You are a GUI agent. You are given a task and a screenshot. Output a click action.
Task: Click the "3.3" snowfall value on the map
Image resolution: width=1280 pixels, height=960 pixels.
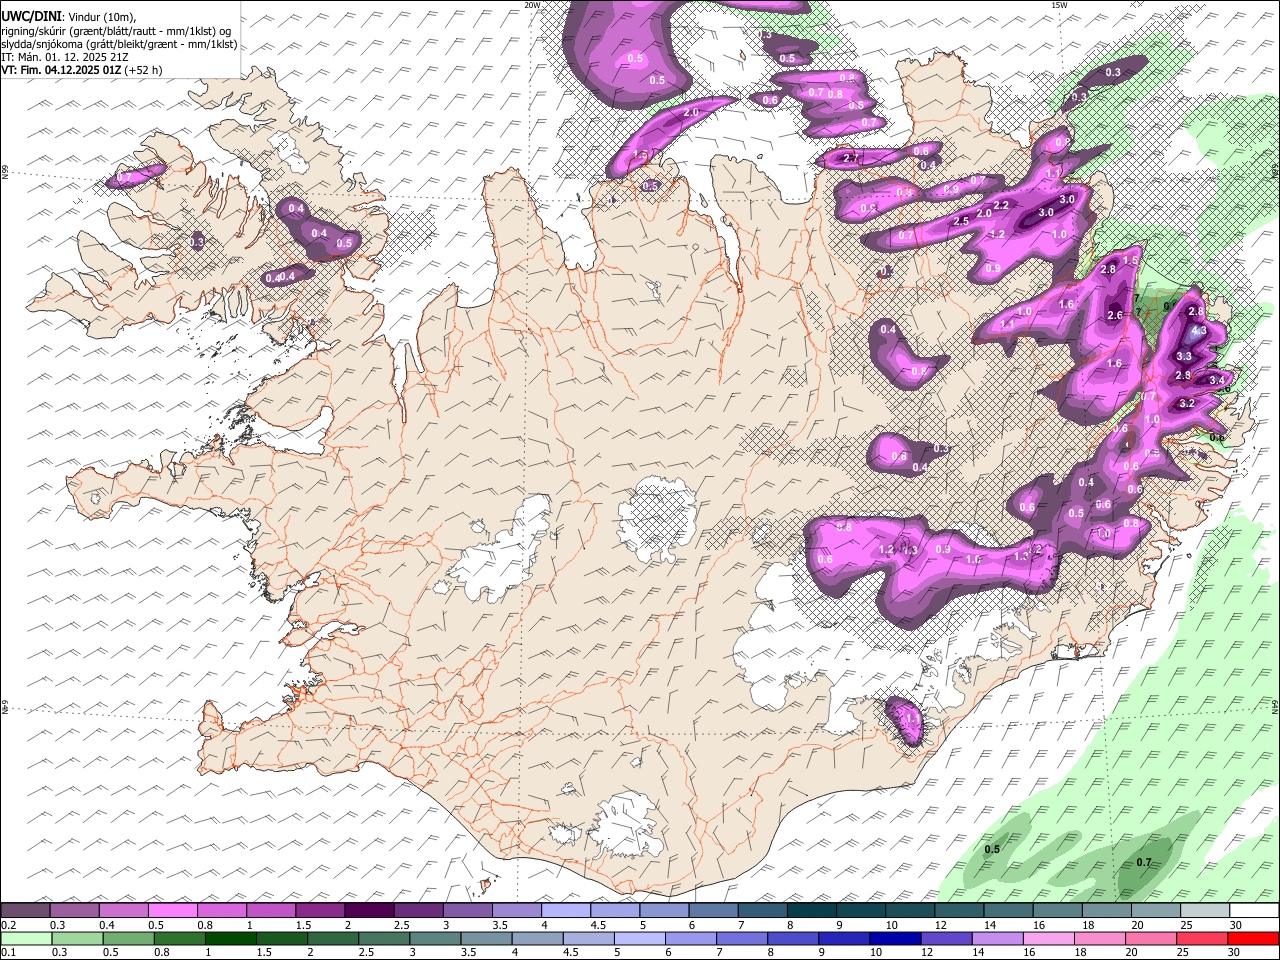[x=1184, y=356]
